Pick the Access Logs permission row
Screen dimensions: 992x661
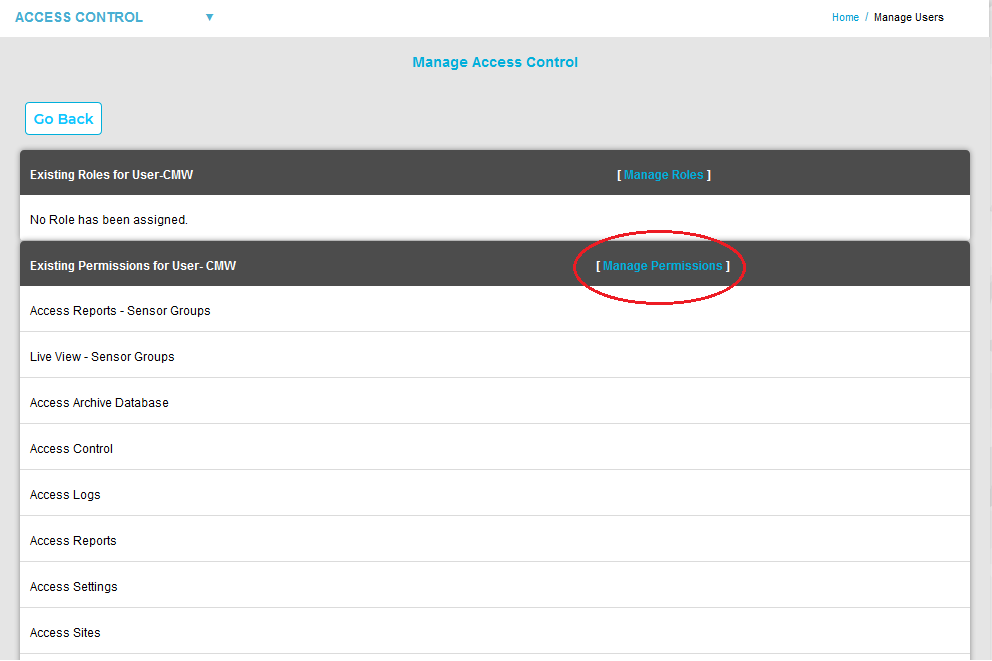65,495
